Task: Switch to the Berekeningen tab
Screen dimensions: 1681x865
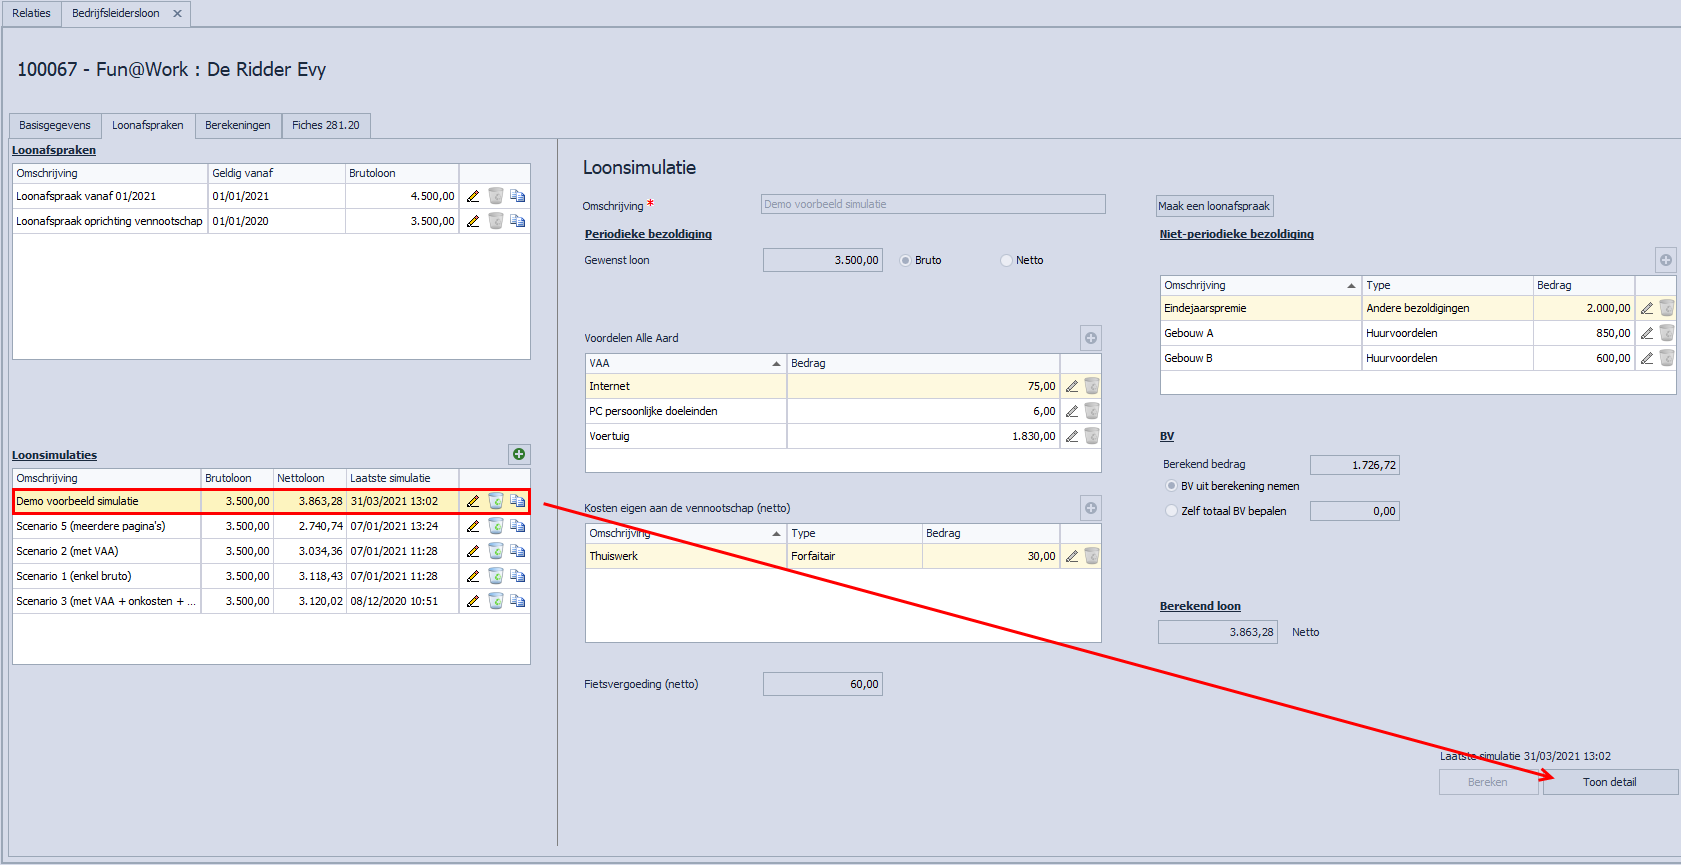Action: coord(238,125)
